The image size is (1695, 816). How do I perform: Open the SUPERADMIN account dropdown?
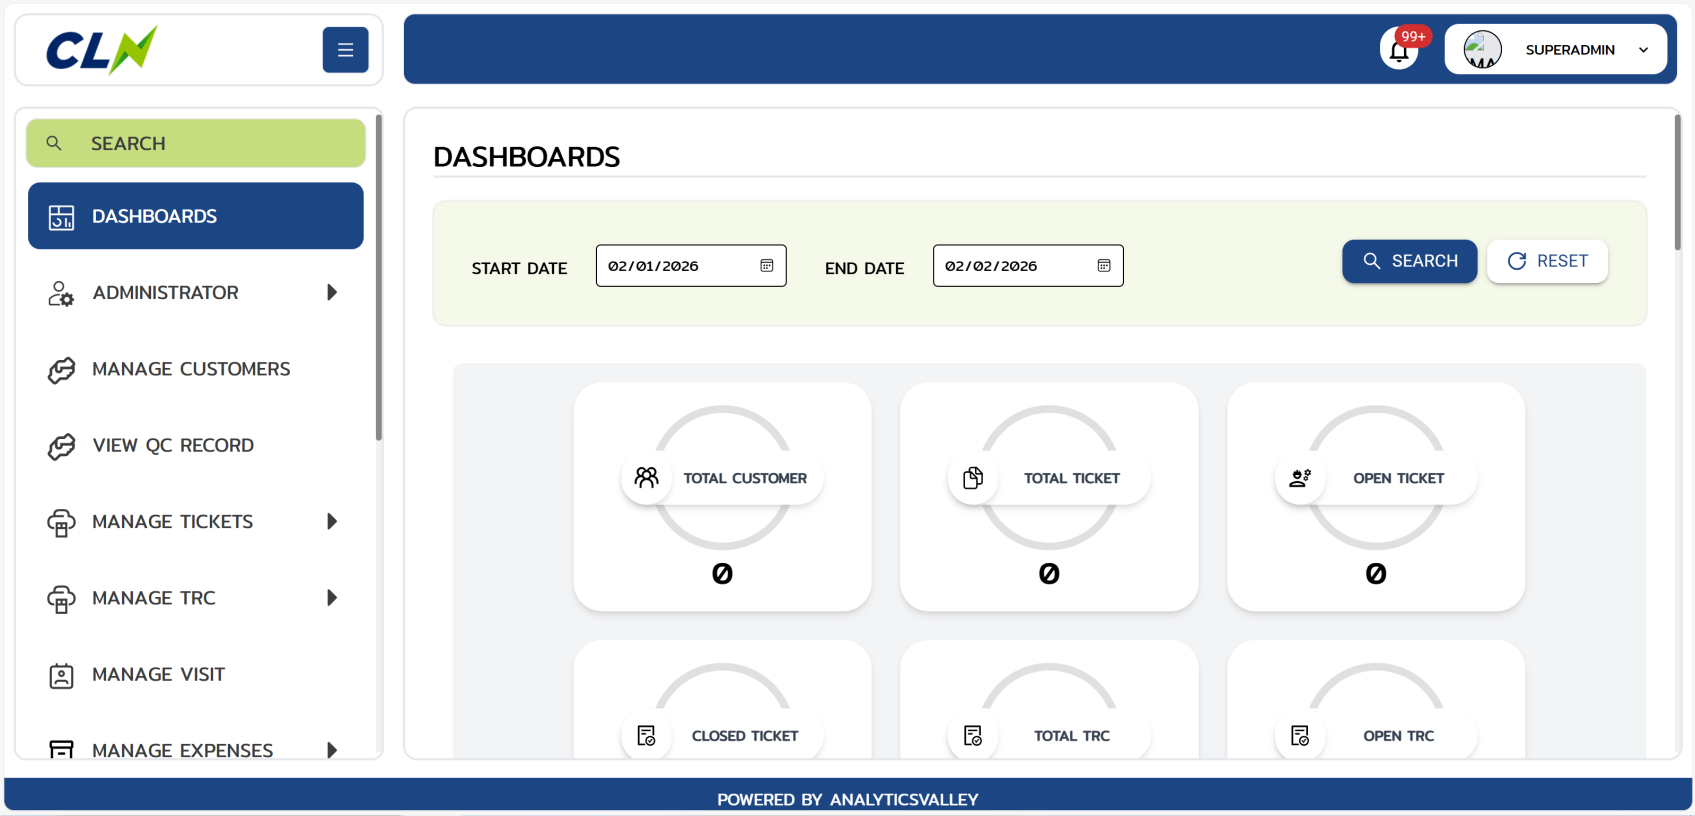click(1555, 49)
